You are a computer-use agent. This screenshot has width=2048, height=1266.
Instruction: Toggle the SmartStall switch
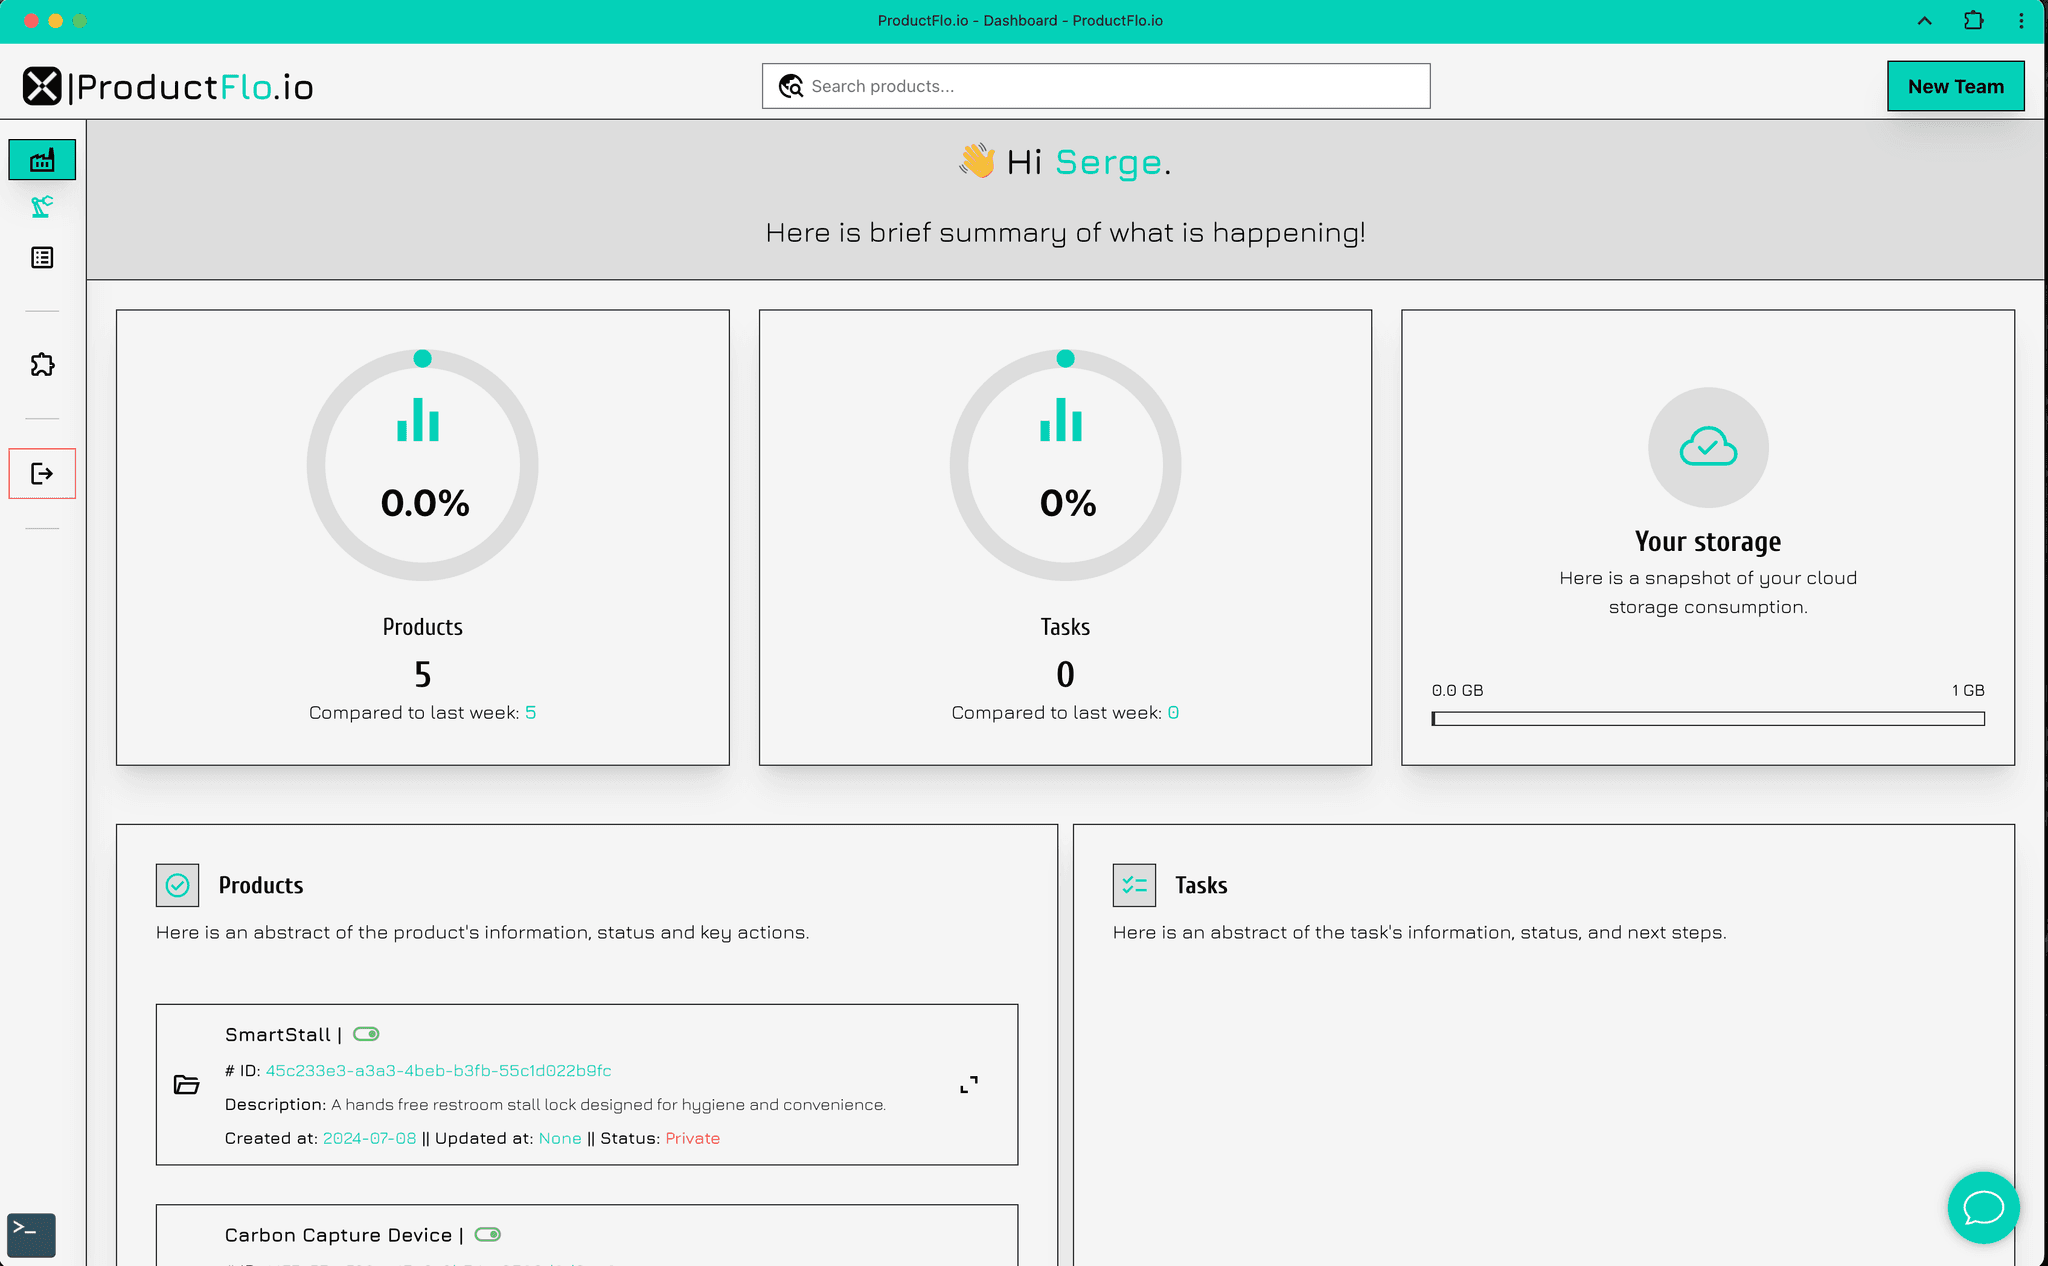[x=366, y=1034]
